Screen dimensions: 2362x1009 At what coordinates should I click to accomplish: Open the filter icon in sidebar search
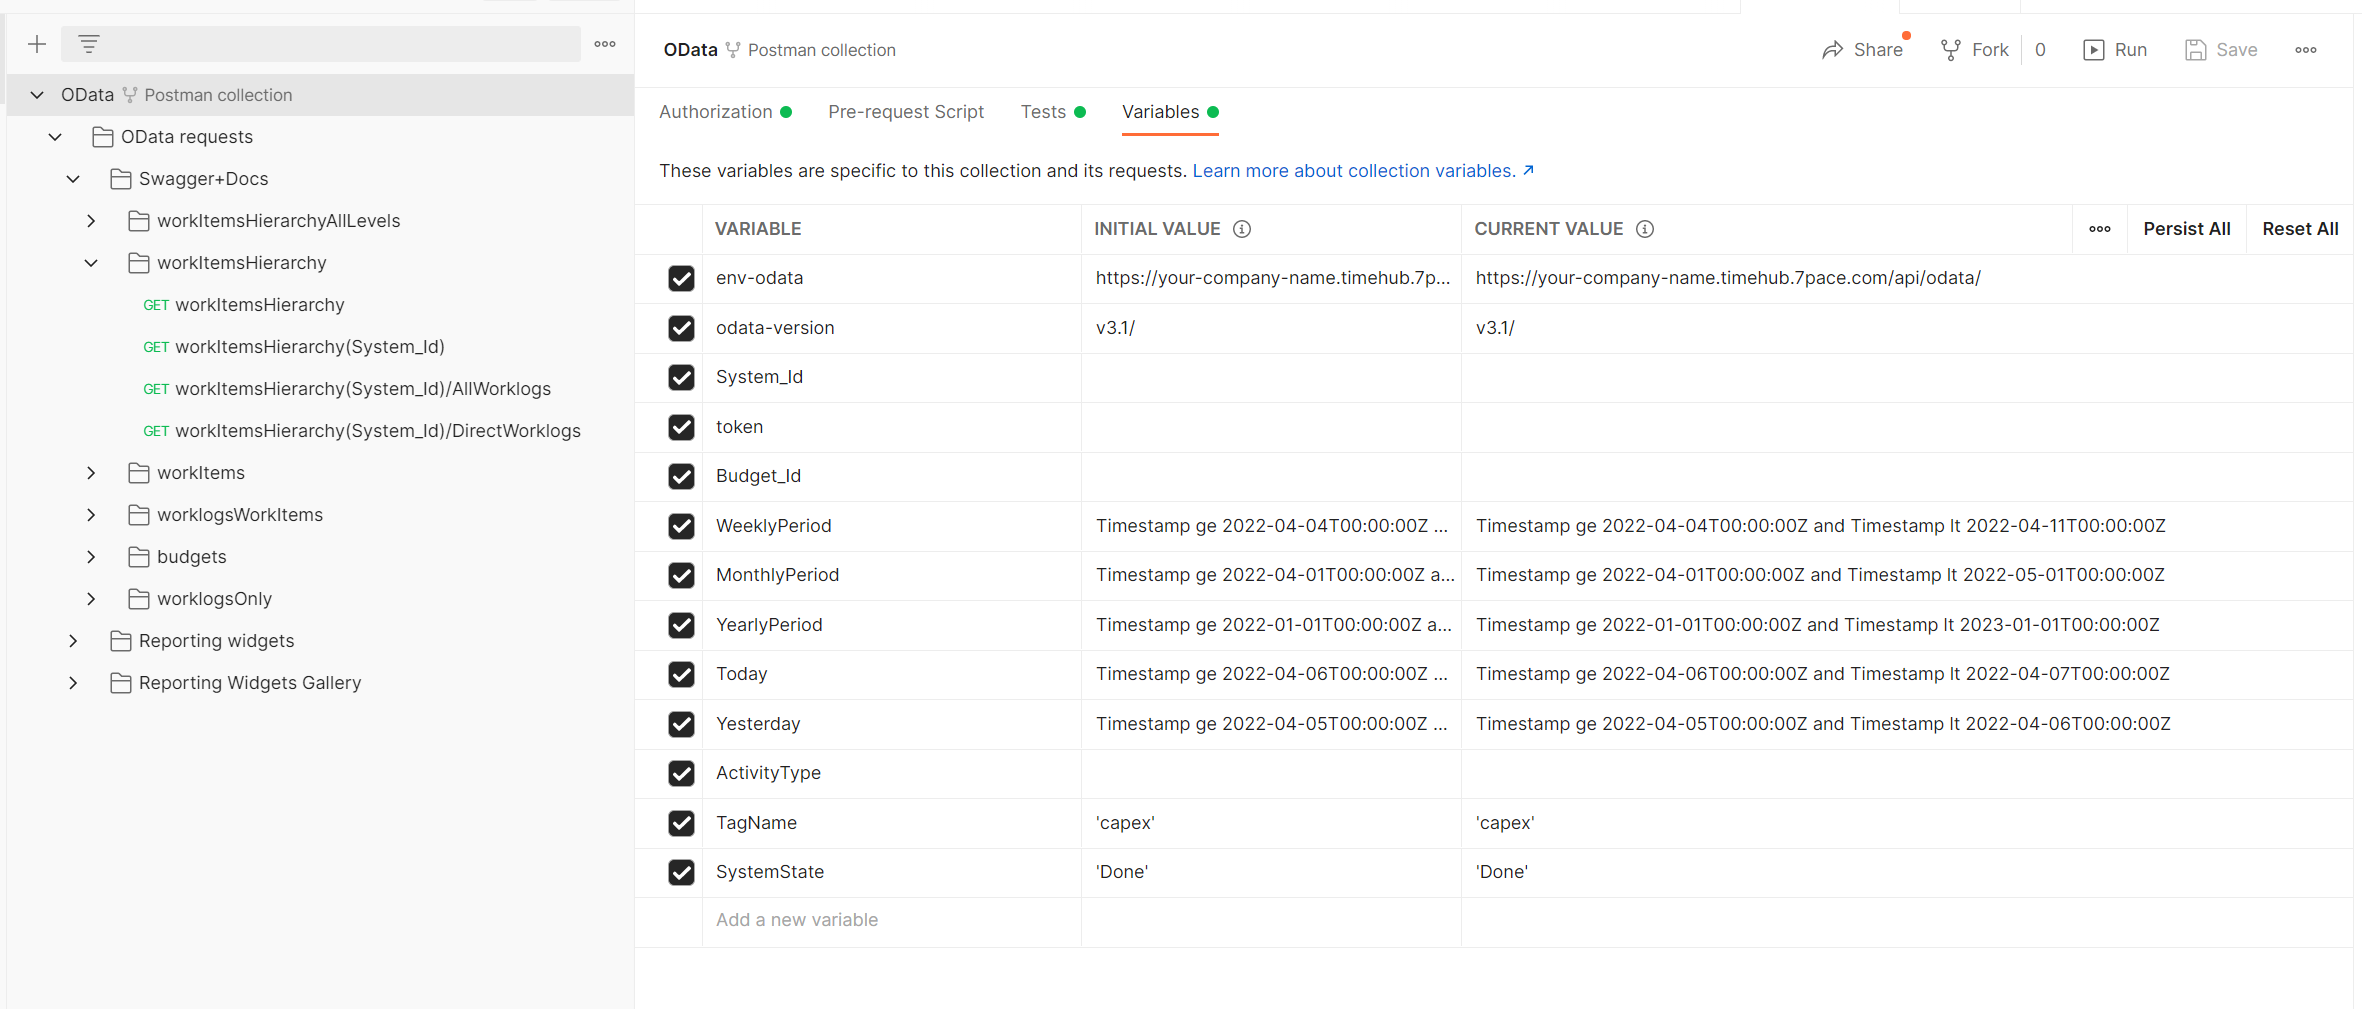(x=89, y=44)
